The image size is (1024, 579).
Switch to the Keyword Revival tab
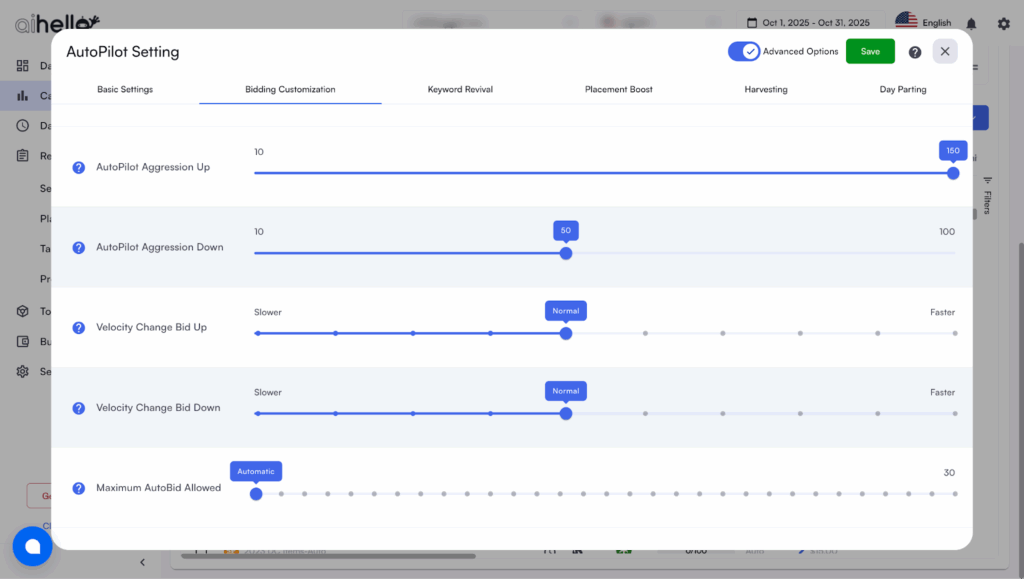460,90
